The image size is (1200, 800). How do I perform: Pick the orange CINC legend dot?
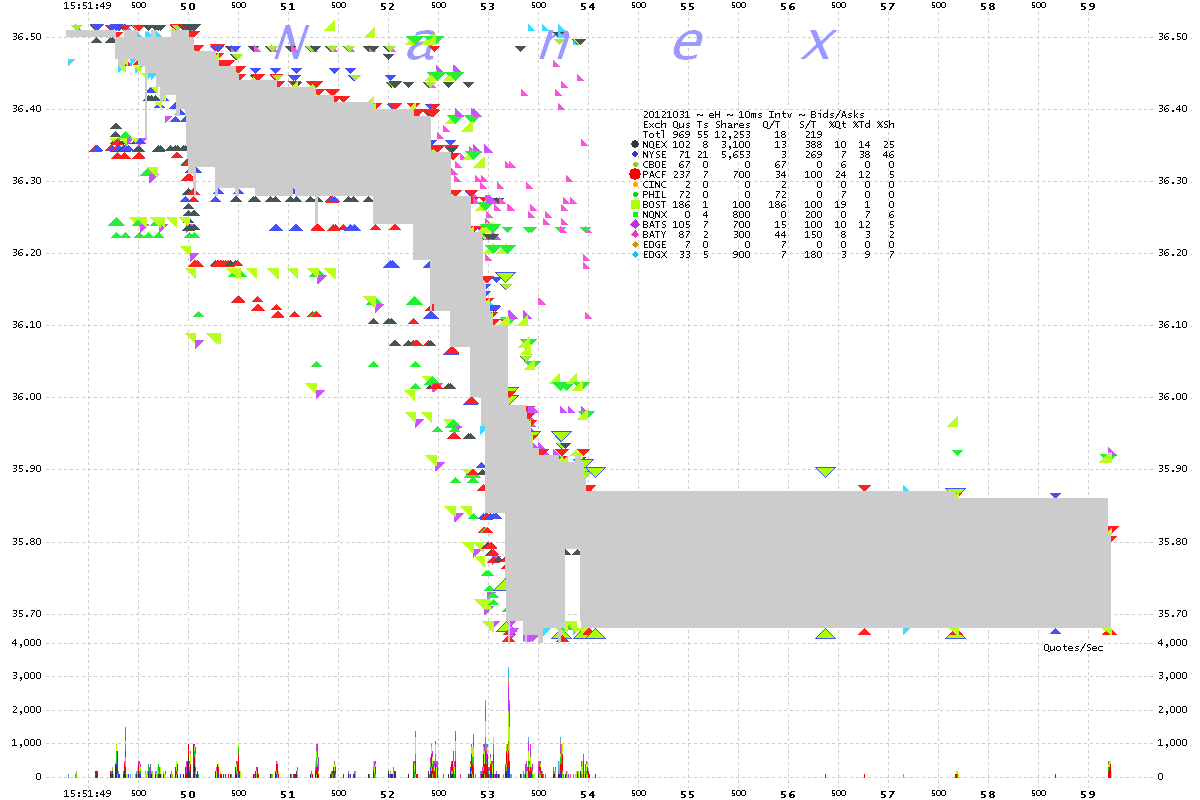pyautogui.click(x=635, y=185)
